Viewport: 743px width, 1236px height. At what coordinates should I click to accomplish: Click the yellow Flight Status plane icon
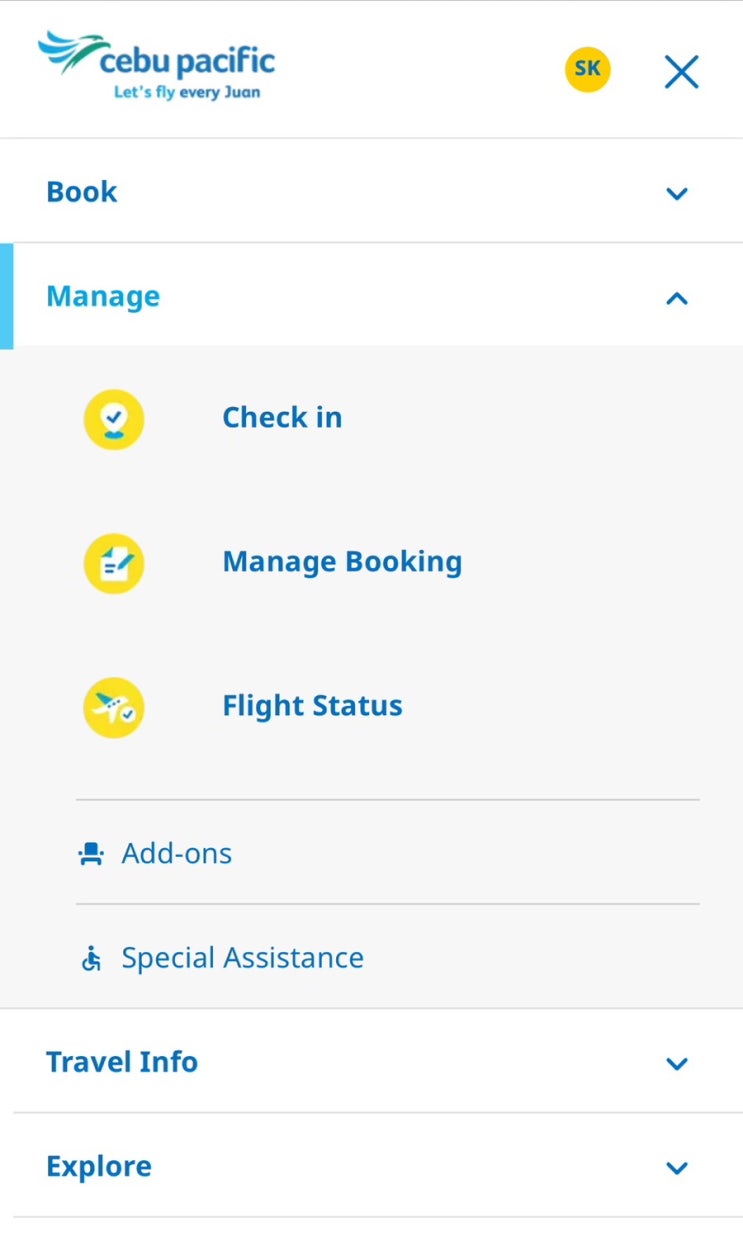point(113,707)
